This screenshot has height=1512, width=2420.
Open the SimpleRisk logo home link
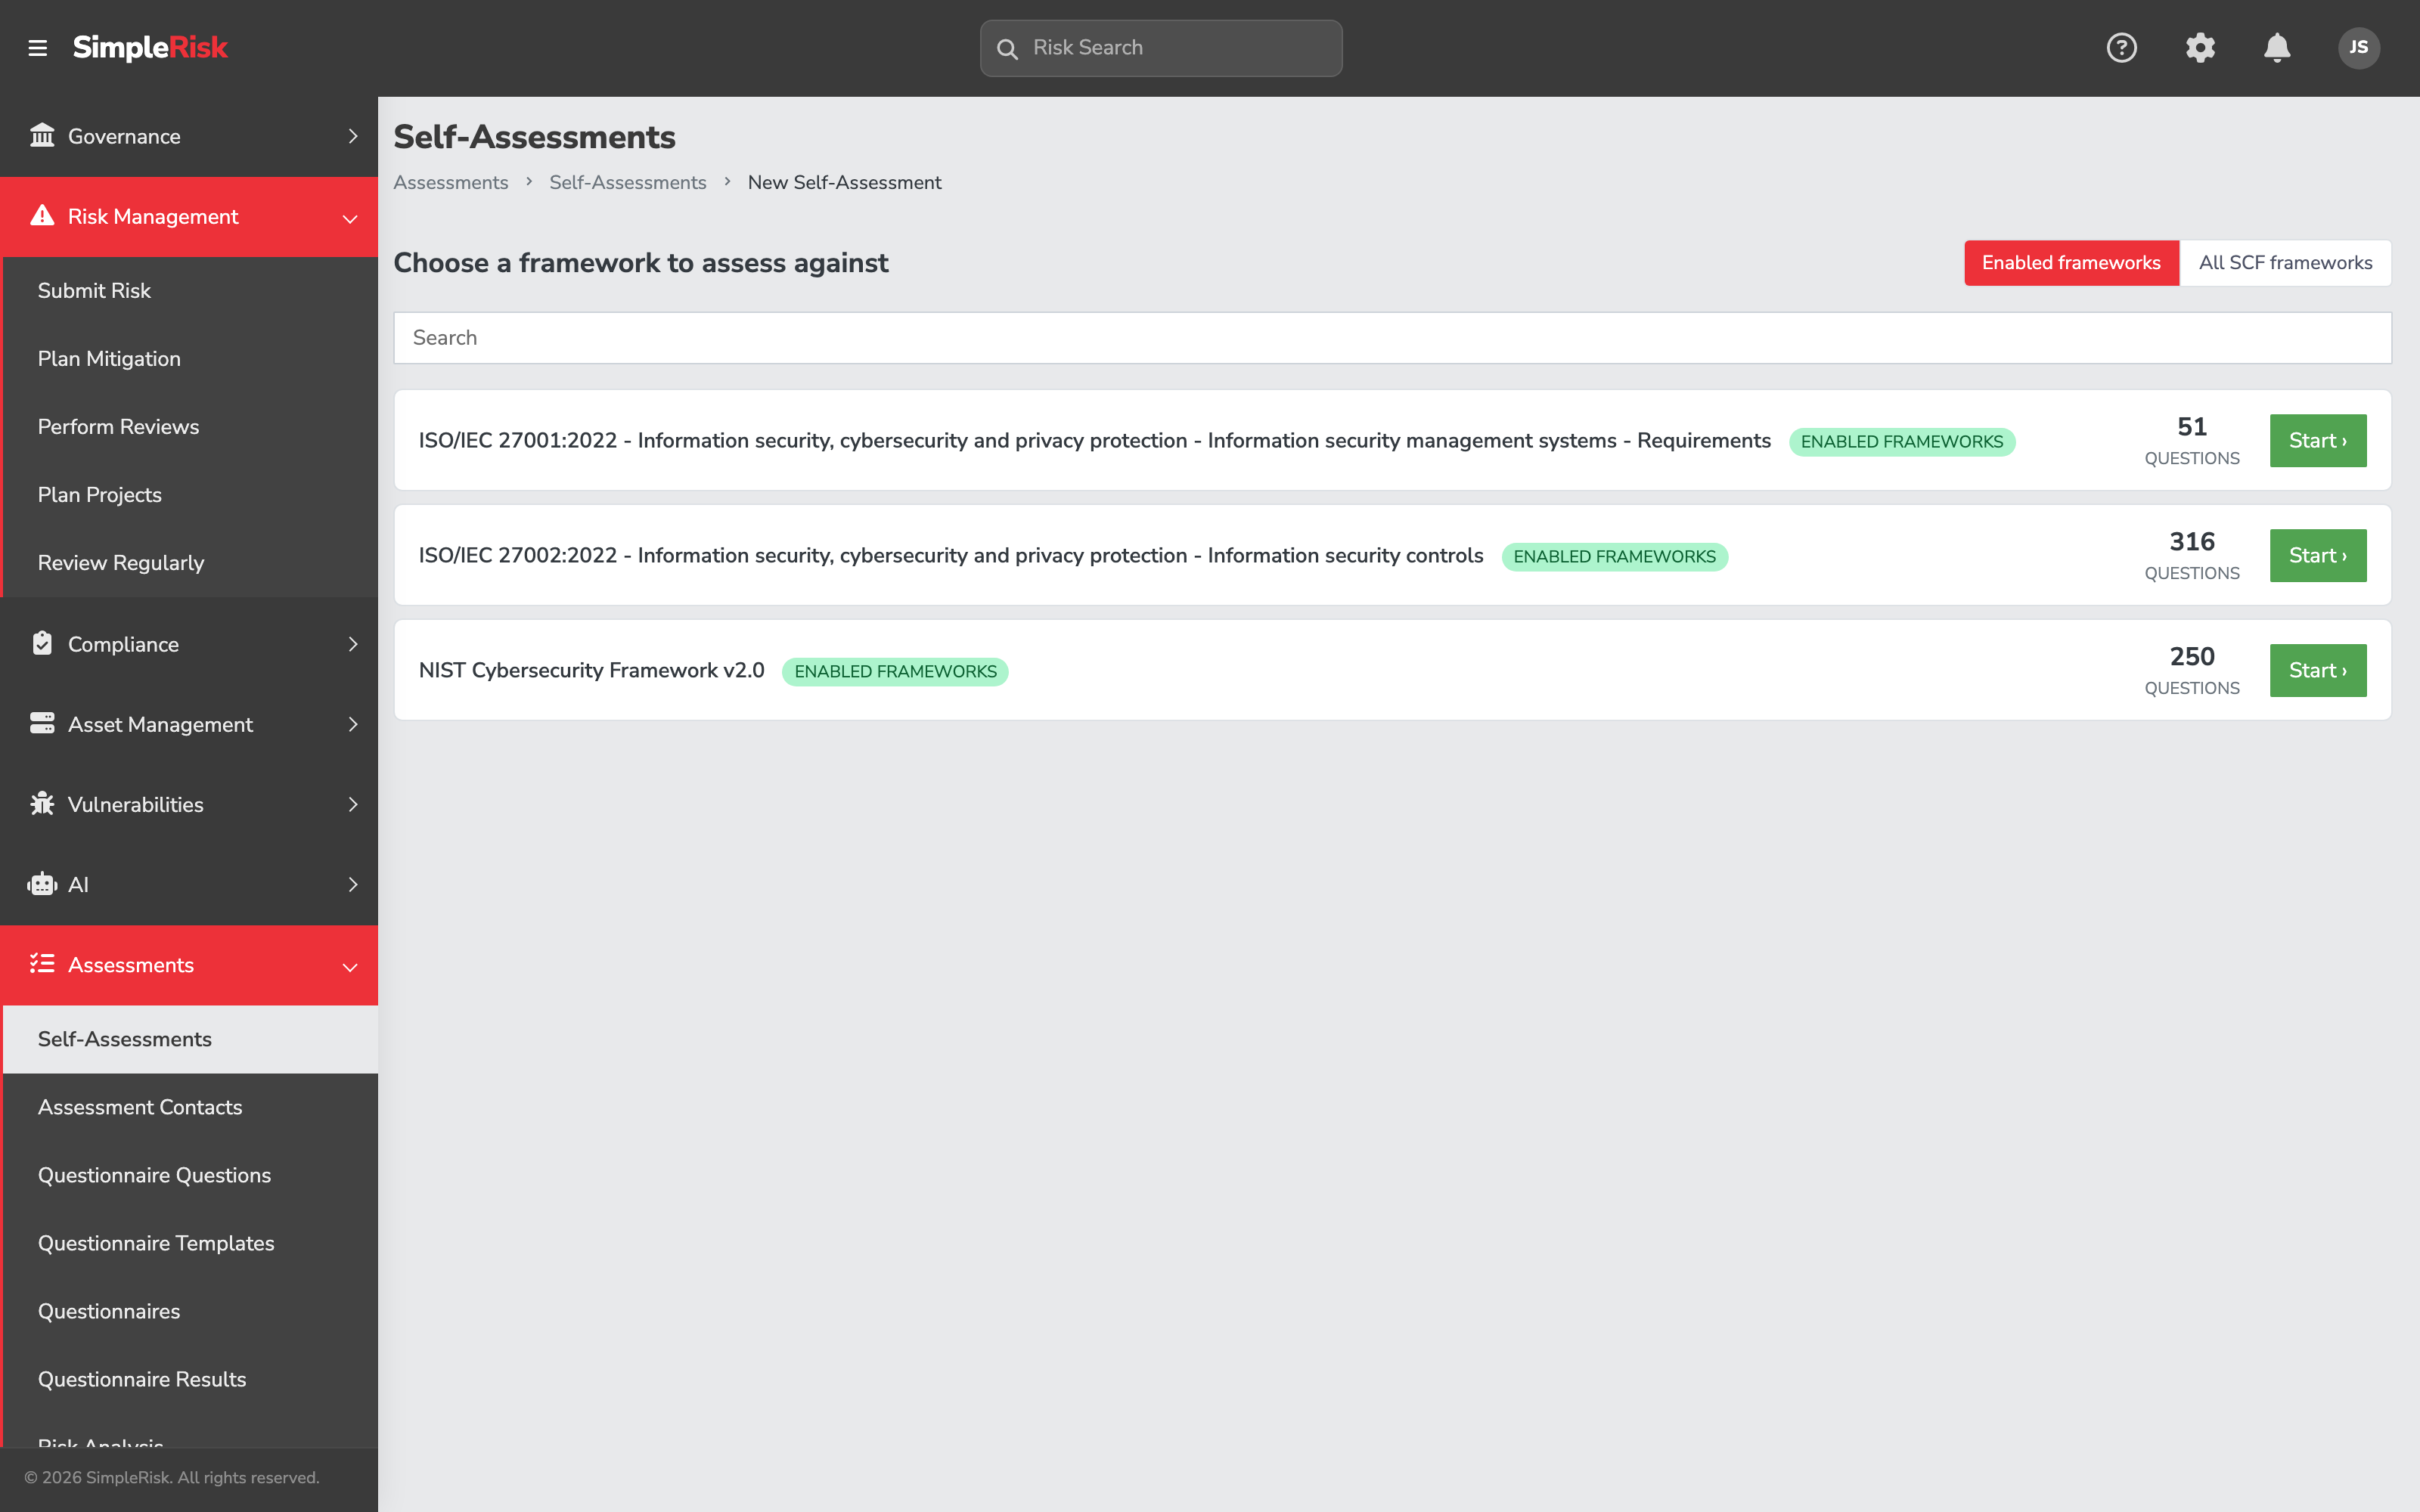[150, 47]
